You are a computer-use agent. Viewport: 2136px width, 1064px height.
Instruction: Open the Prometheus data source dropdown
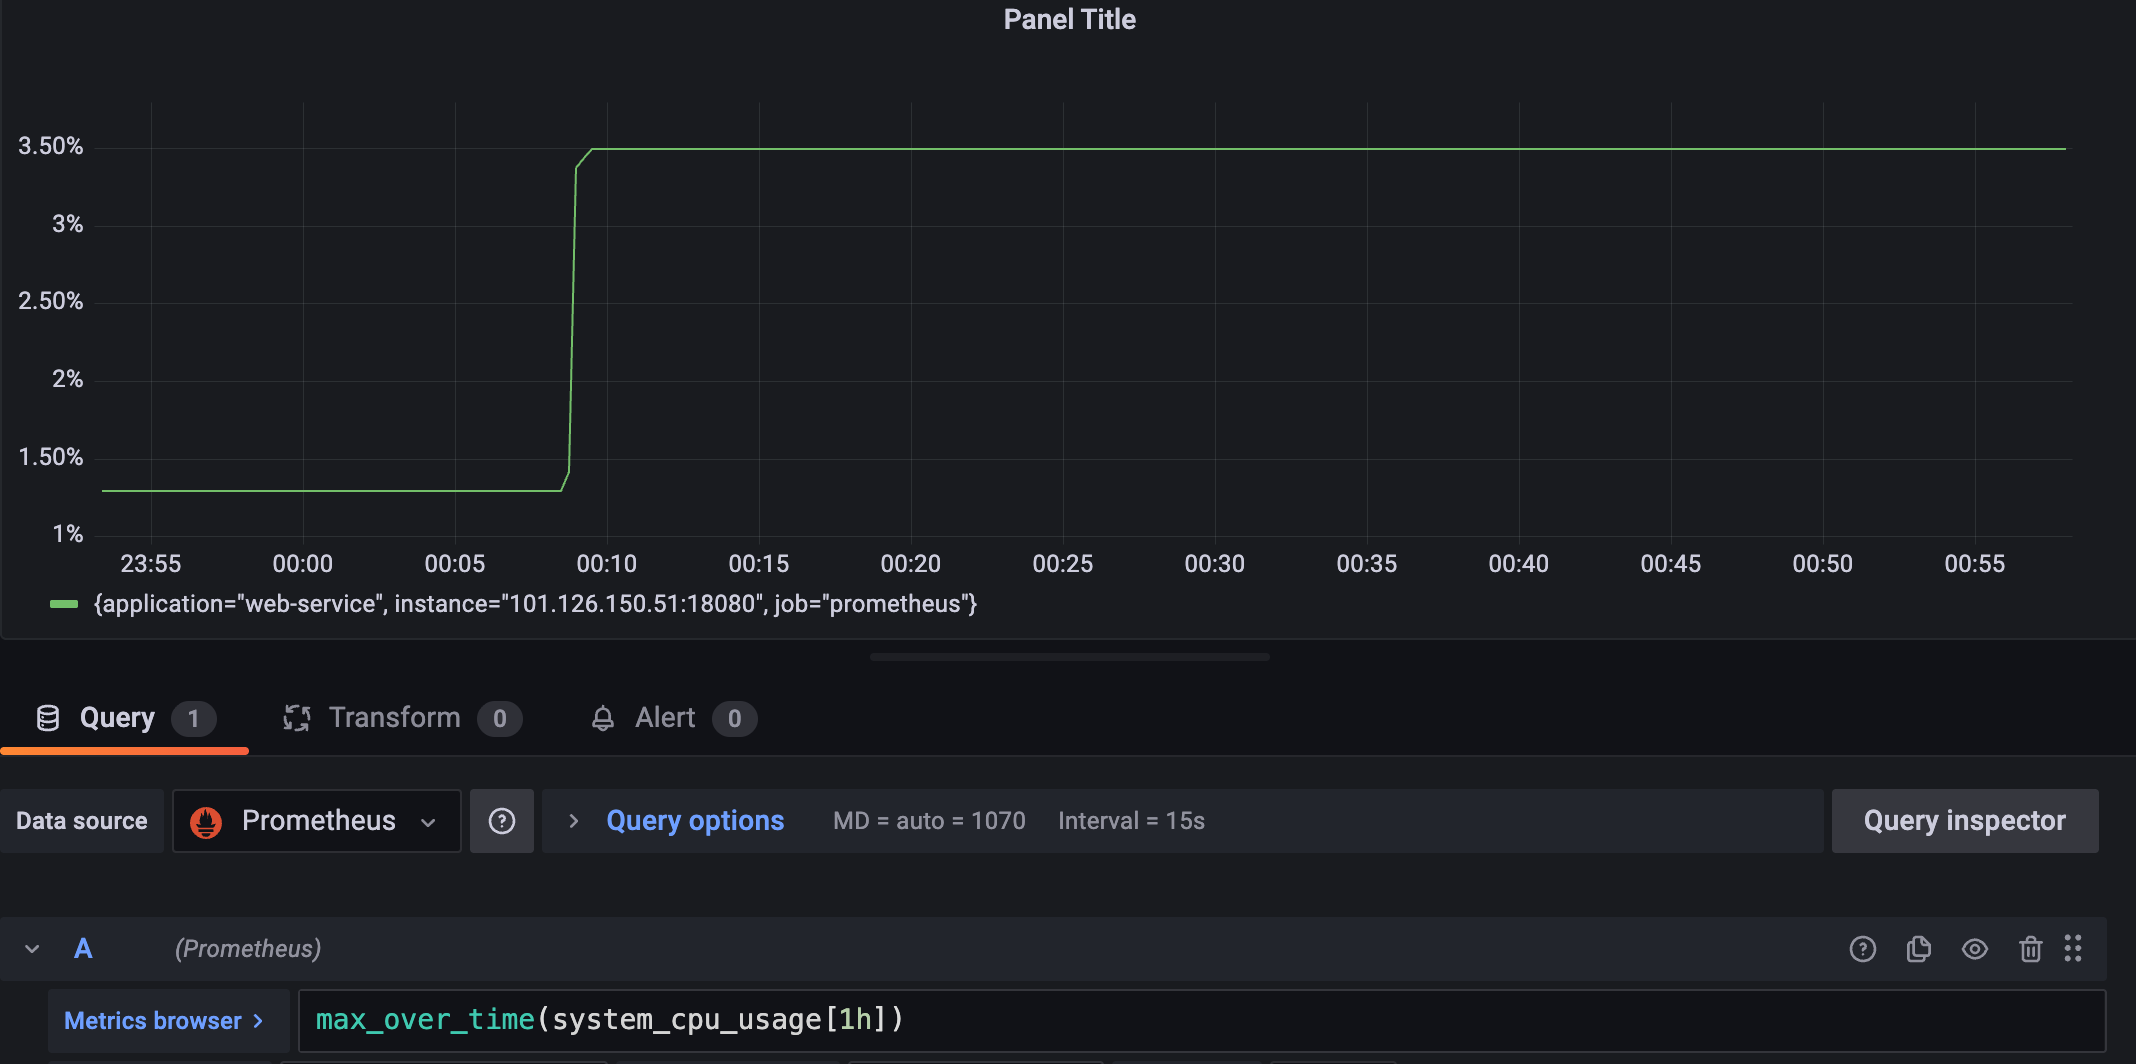click(x=316, y=821)
